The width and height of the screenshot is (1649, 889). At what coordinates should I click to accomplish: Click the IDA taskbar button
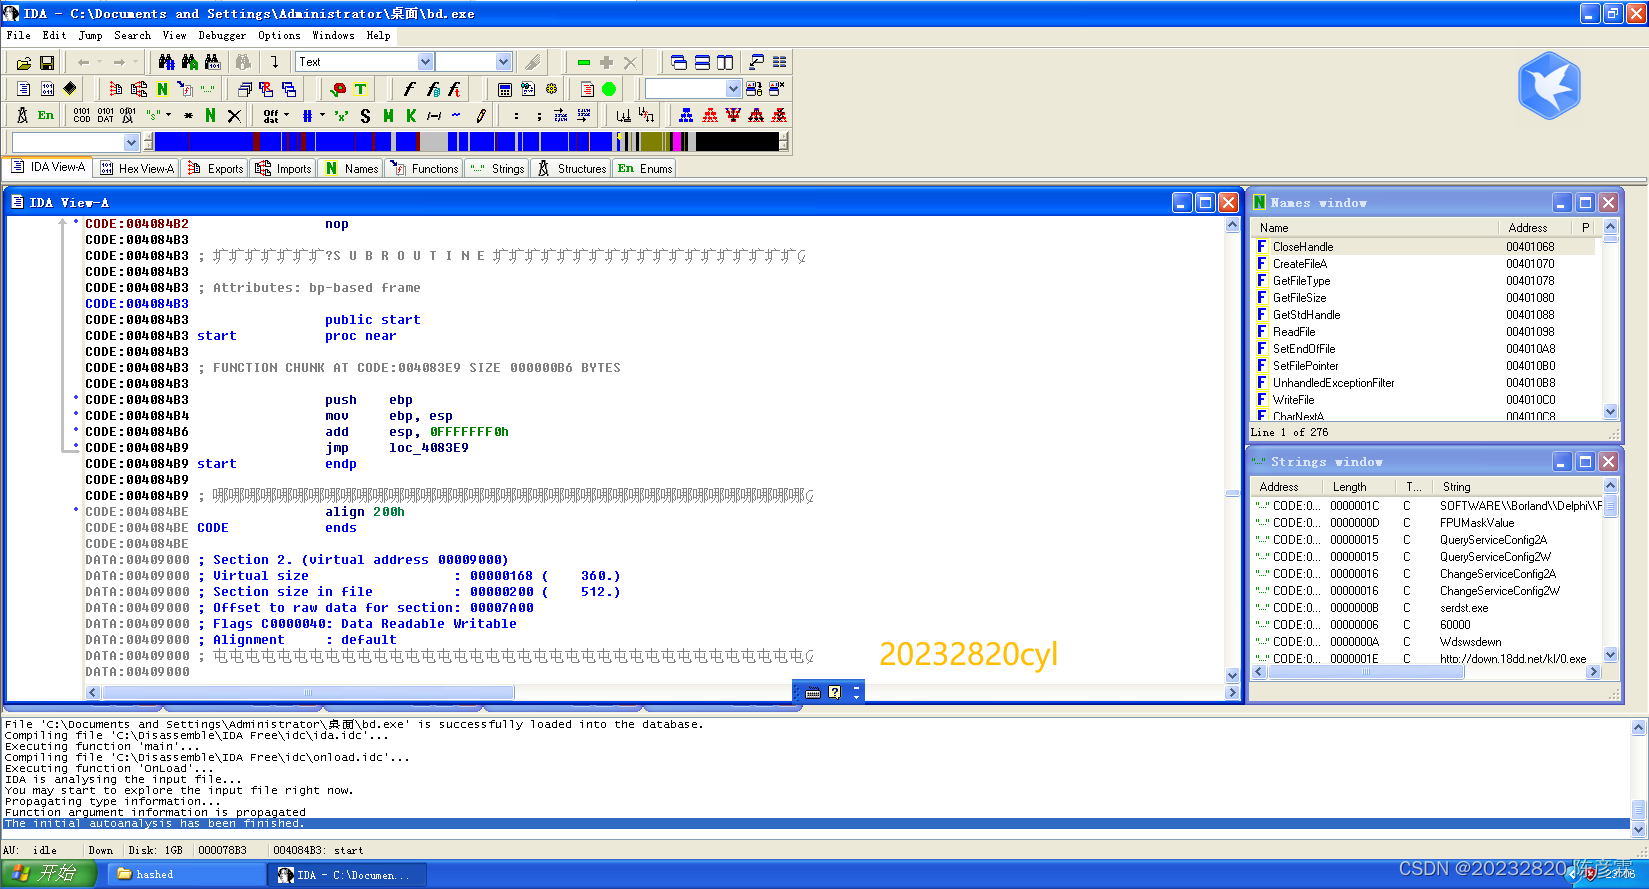tap(348, 875)
